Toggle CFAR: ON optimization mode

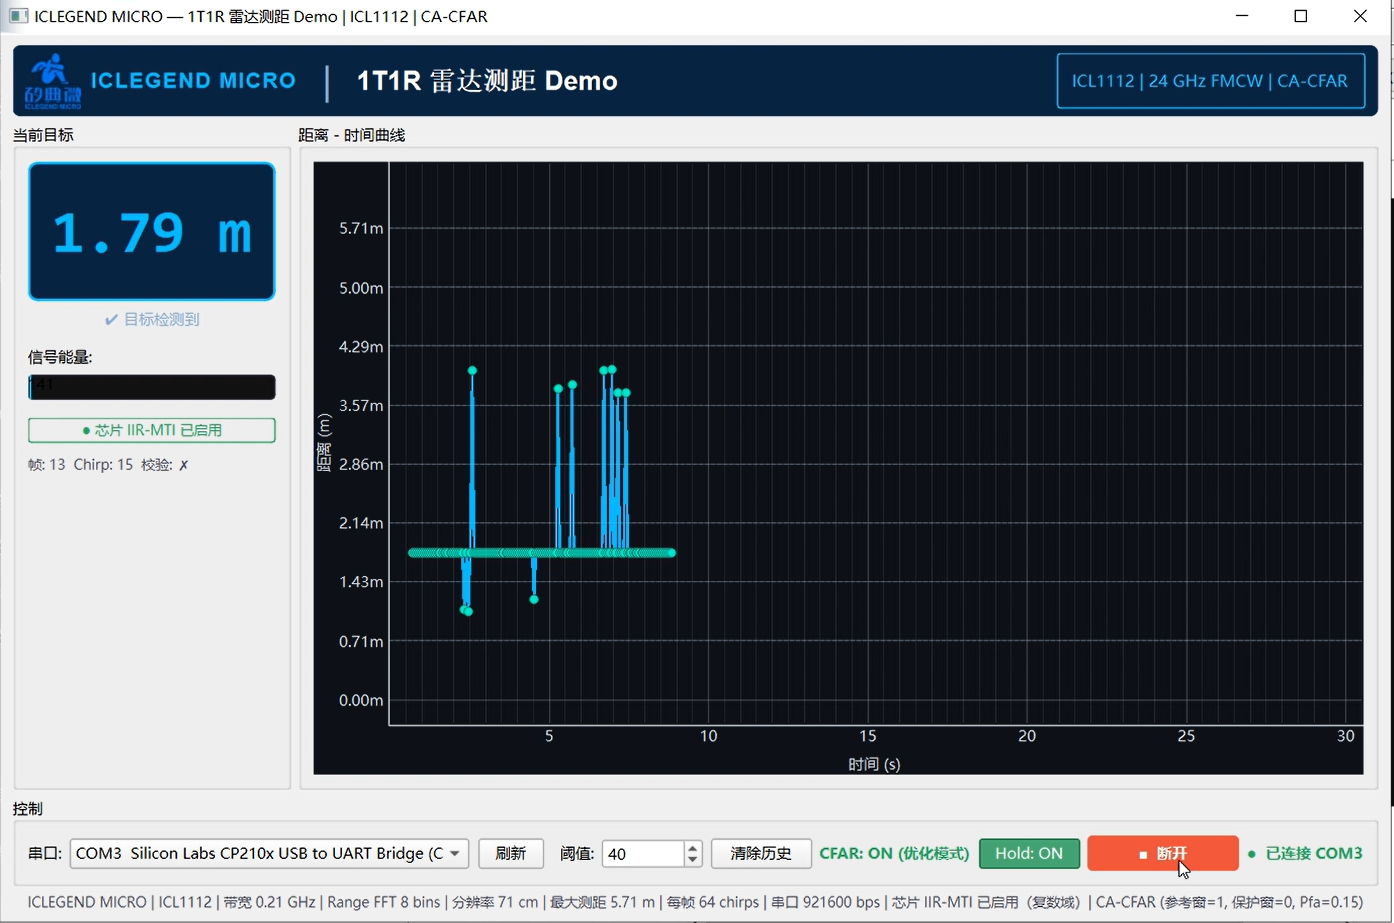(894, 854)
